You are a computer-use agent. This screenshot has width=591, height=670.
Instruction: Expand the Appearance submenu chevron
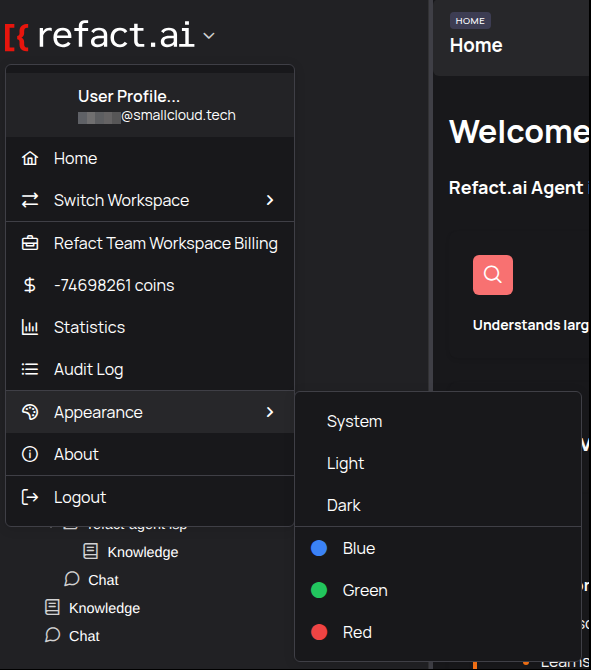[270, 412]
